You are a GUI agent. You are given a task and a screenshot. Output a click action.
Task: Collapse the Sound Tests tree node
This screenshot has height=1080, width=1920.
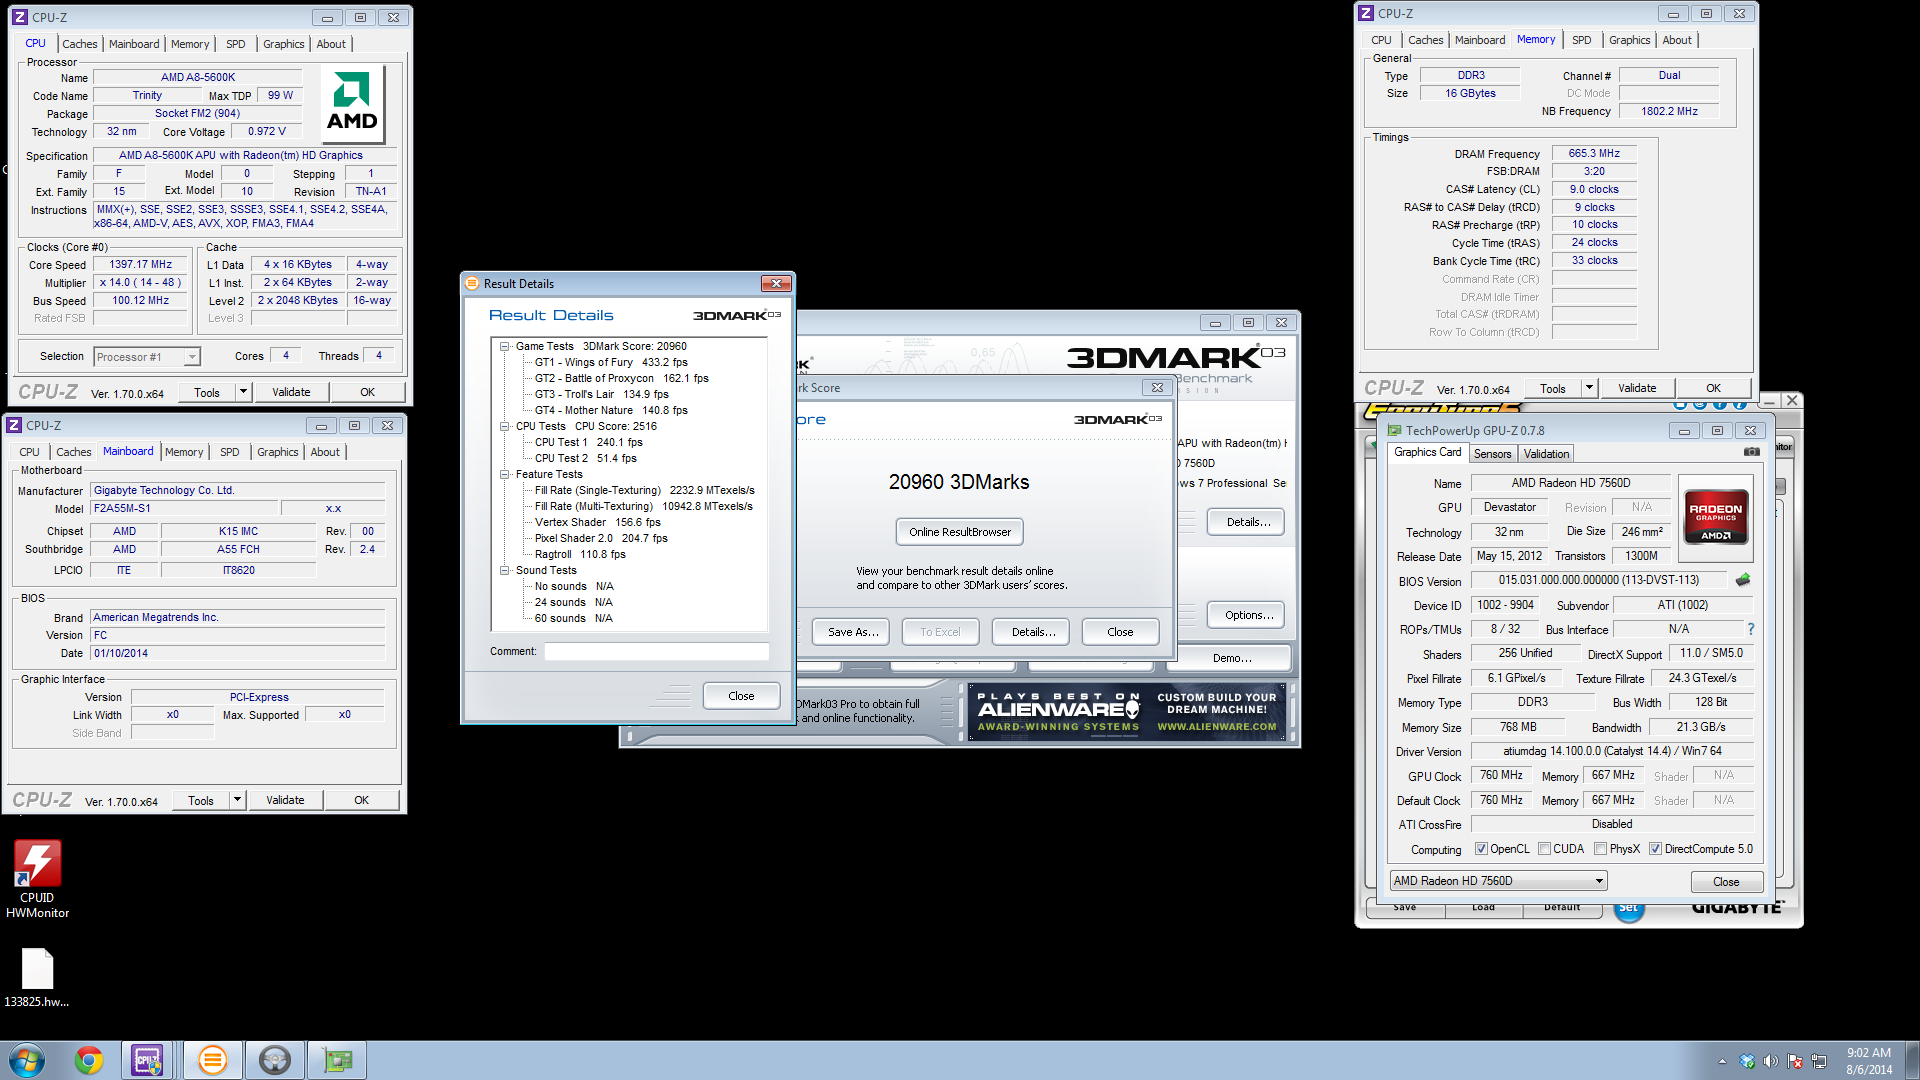point(505,570)
